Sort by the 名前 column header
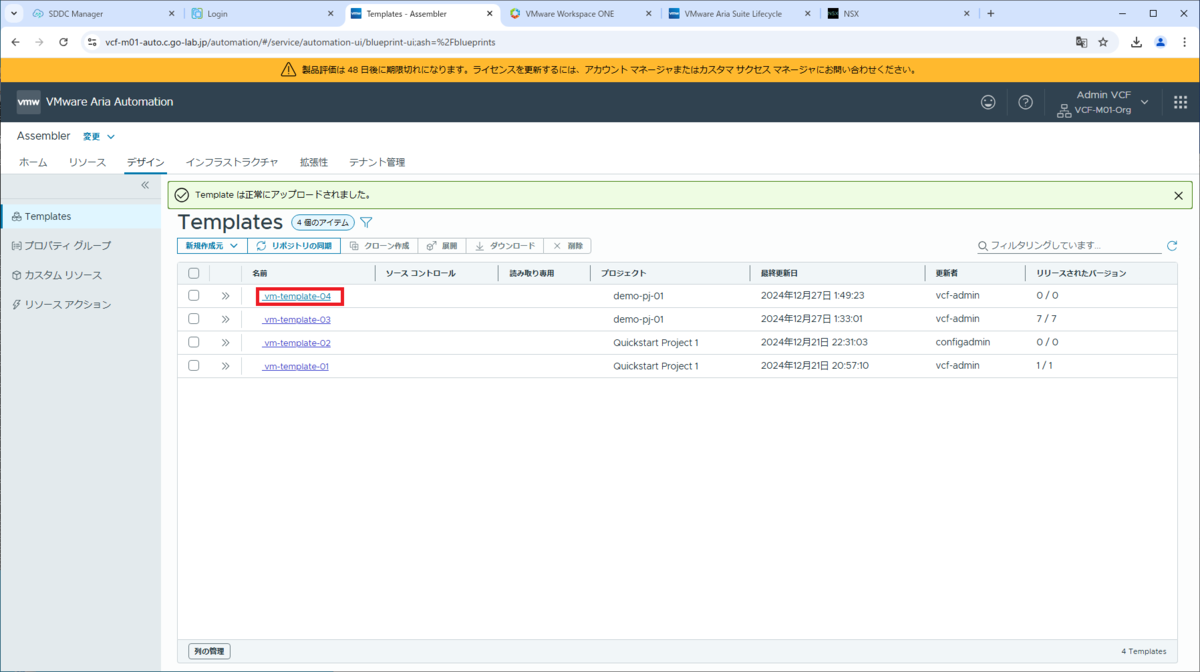Viewport: 1200px width, 672px height. click(x=259, y=273)
